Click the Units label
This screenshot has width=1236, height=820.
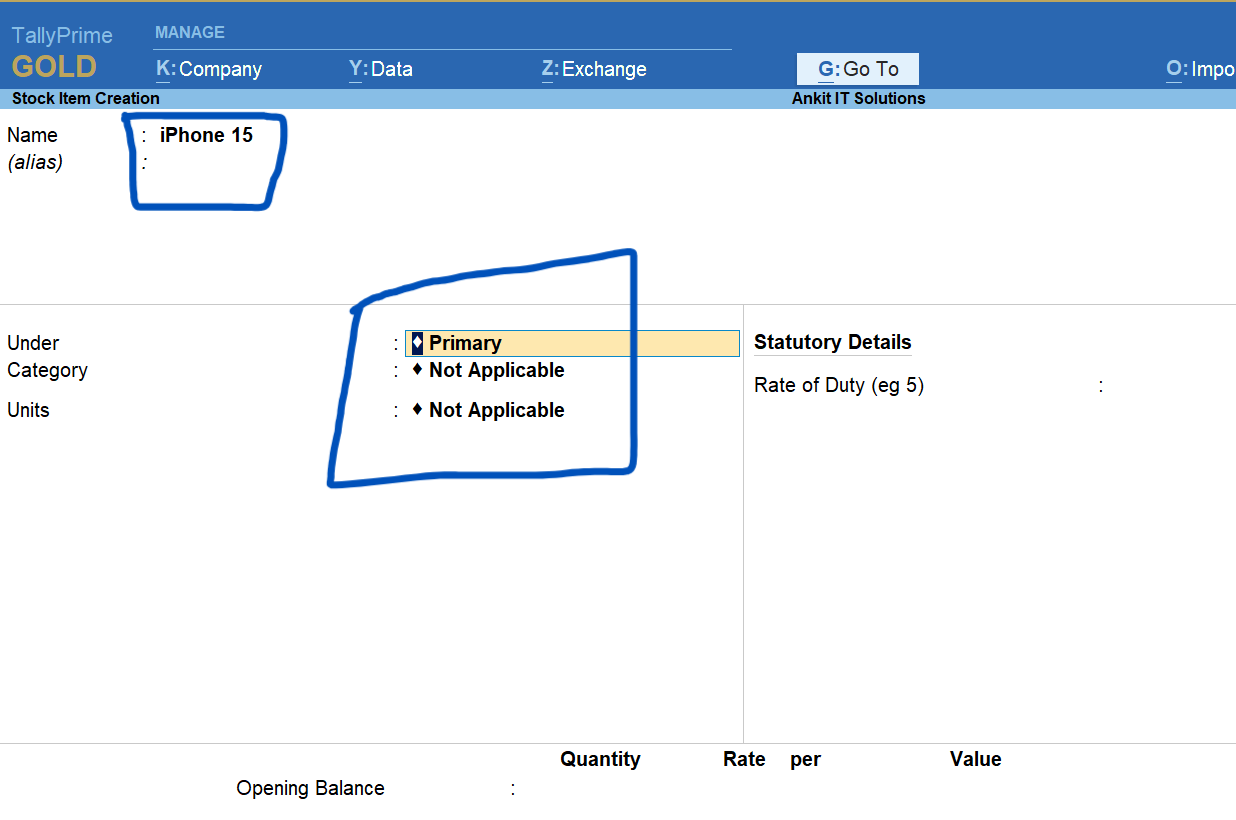(28, 410)
